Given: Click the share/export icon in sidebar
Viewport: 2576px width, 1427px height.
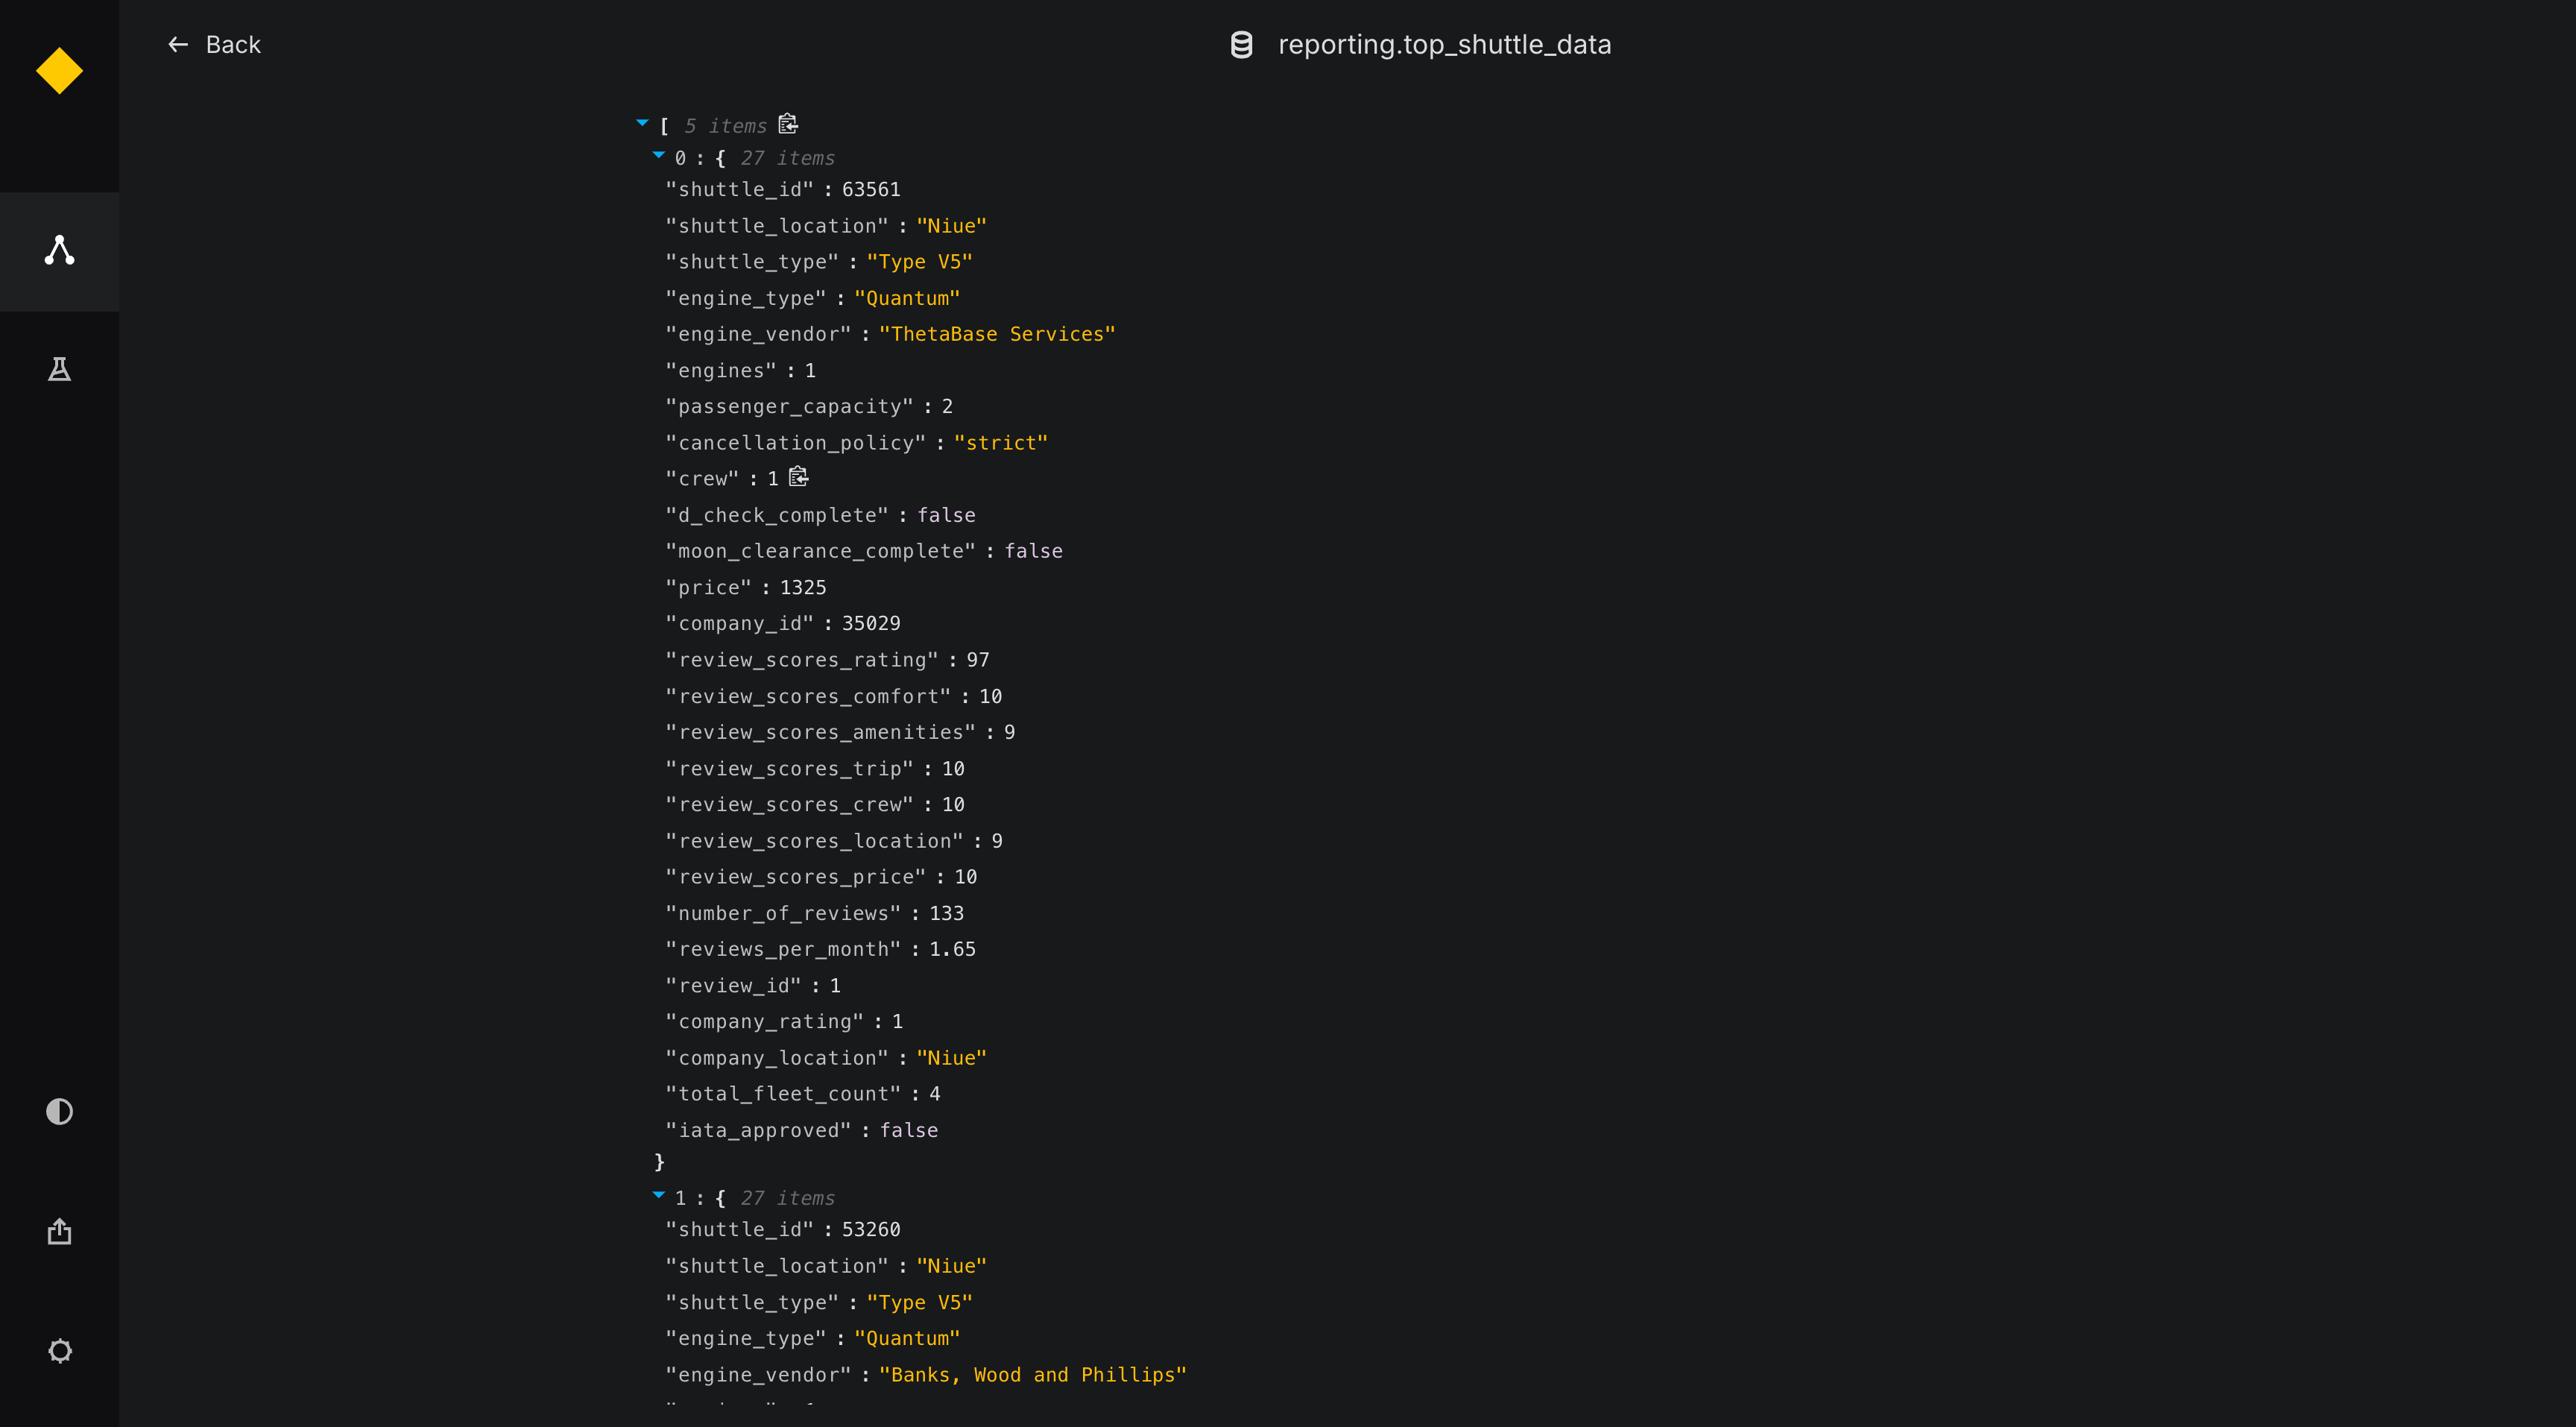Looking at the screenshot, I should (x=59, y=1231).
